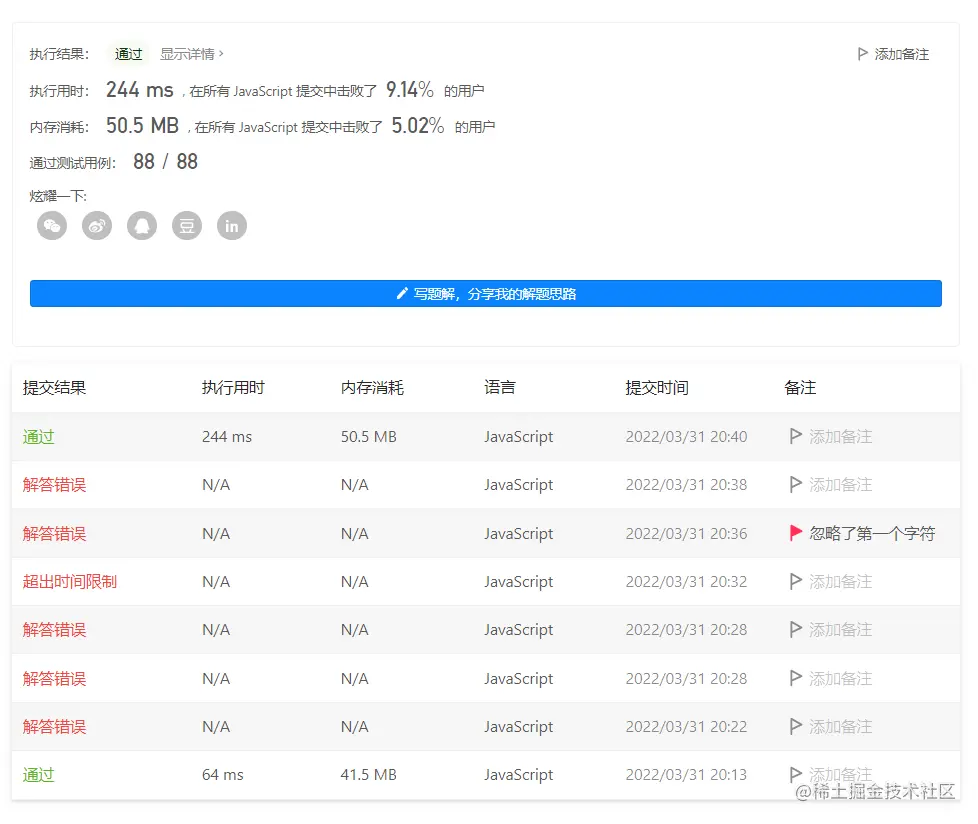Click 提交时间 column header

(x=657, y=387)
